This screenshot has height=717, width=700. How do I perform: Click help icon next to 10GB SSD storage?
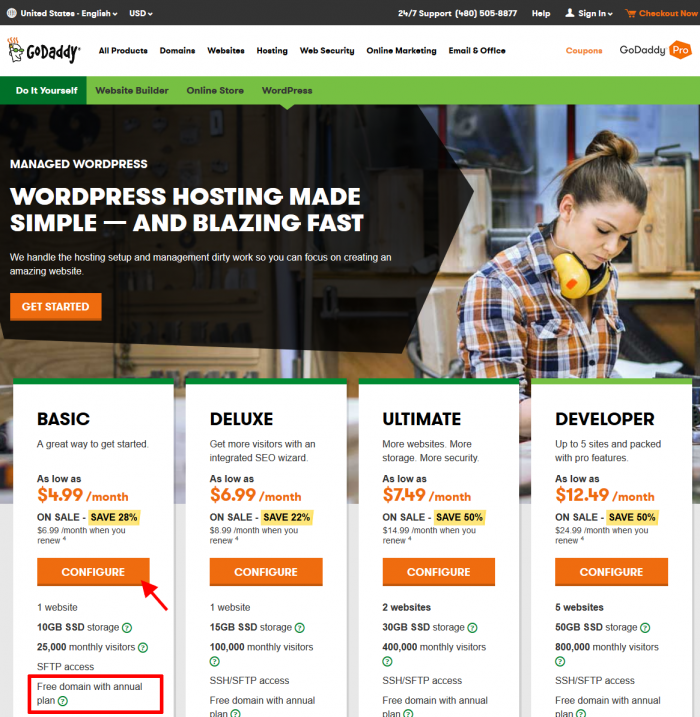click(127, 628)
